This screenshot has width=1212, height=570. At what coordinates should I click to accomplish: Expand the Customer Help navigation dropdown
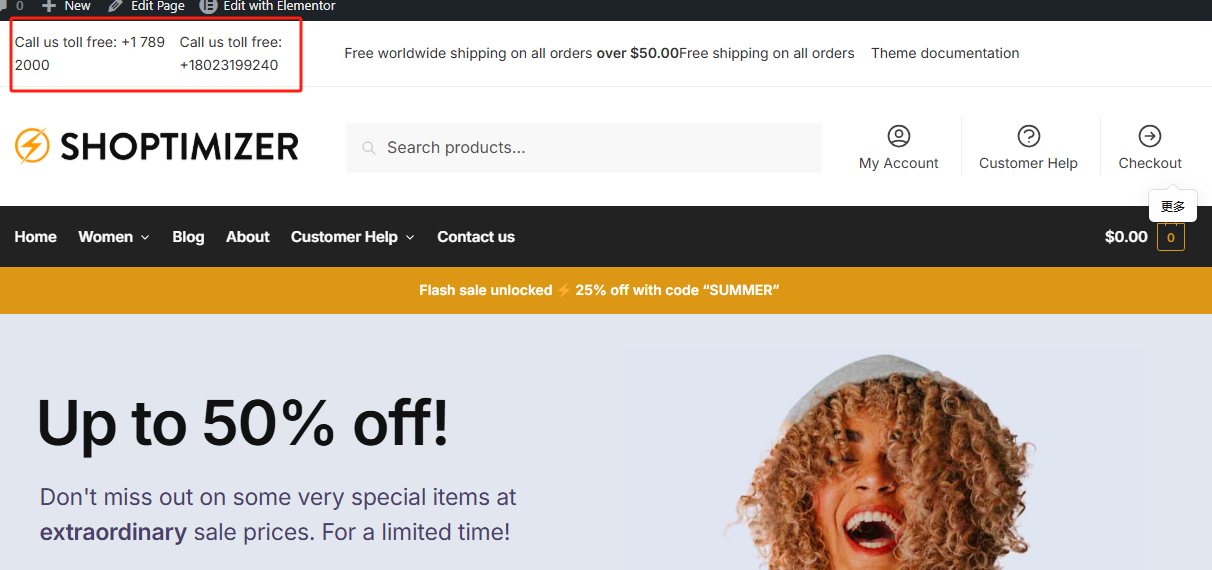pos(352,237)
